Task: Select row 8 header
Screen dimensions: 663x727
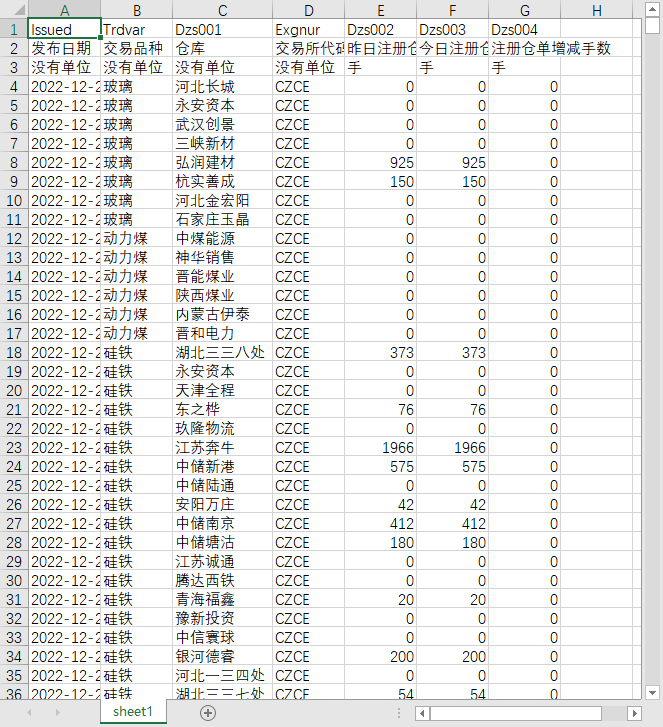Action: pyautogui.click(x=14, y=162)
